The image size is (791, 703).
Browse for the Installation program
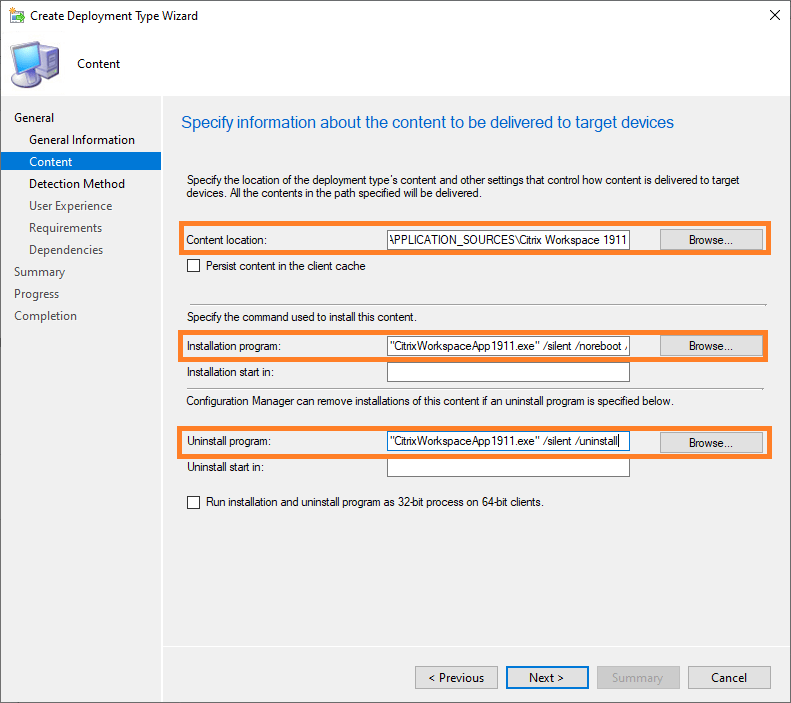click(711, 346)
